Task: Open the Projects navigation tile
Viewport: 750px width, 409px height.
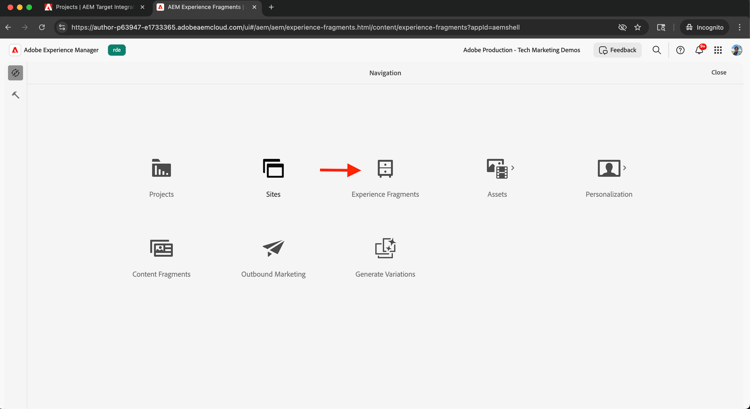Action: [x=161, y=178]
